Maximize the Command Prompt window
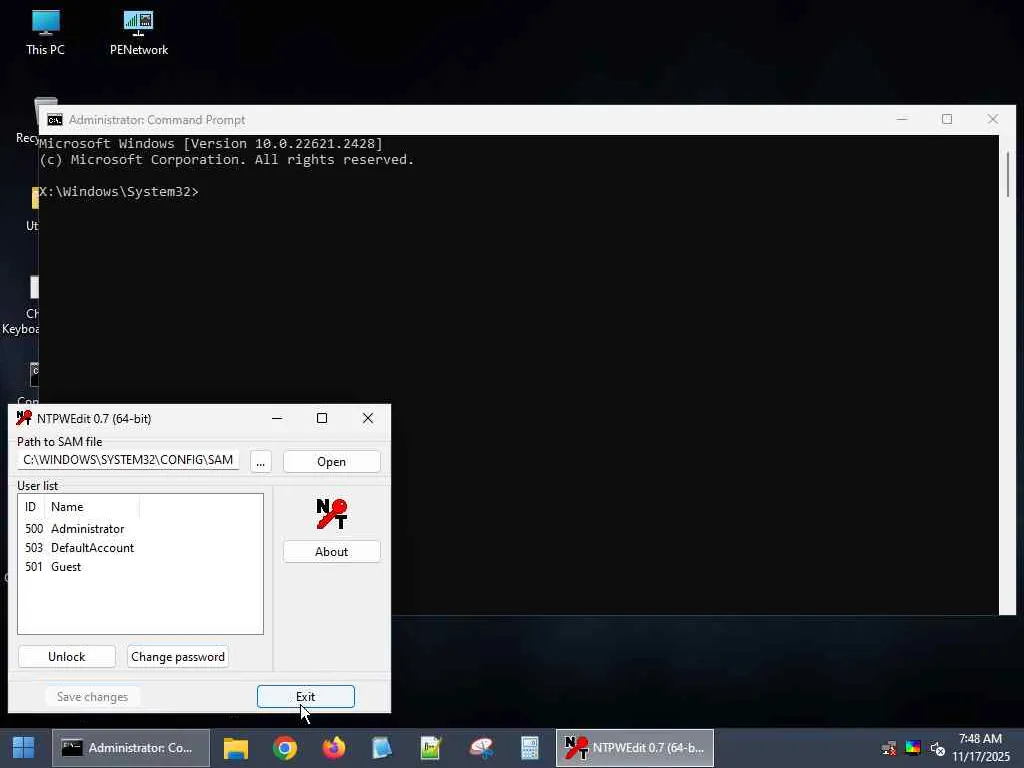 pos(947,119)
